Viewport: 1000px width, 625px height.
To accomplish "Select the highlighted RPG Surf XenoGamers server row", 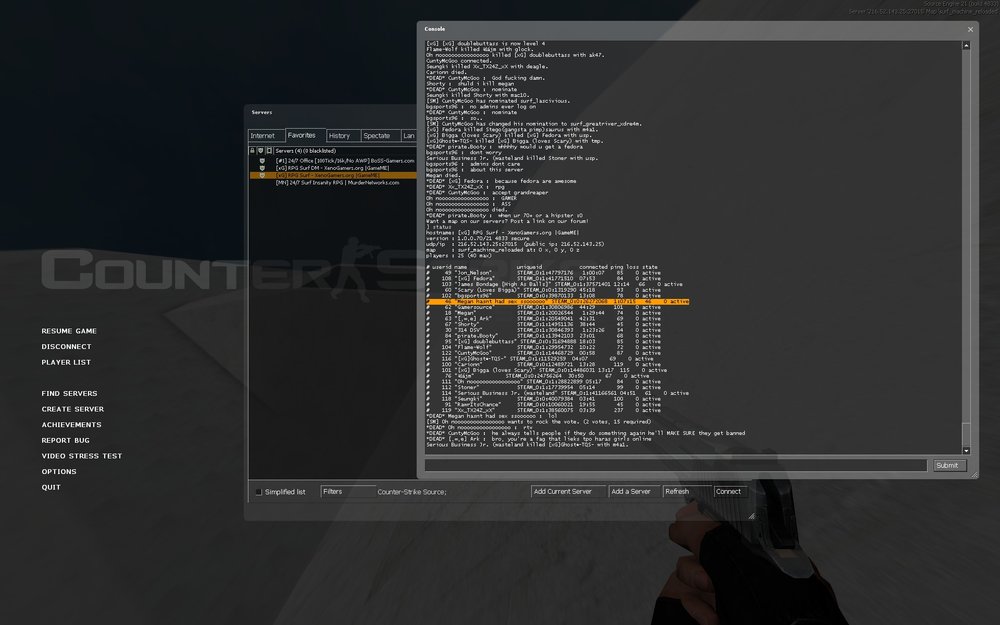I will (333, 175).
